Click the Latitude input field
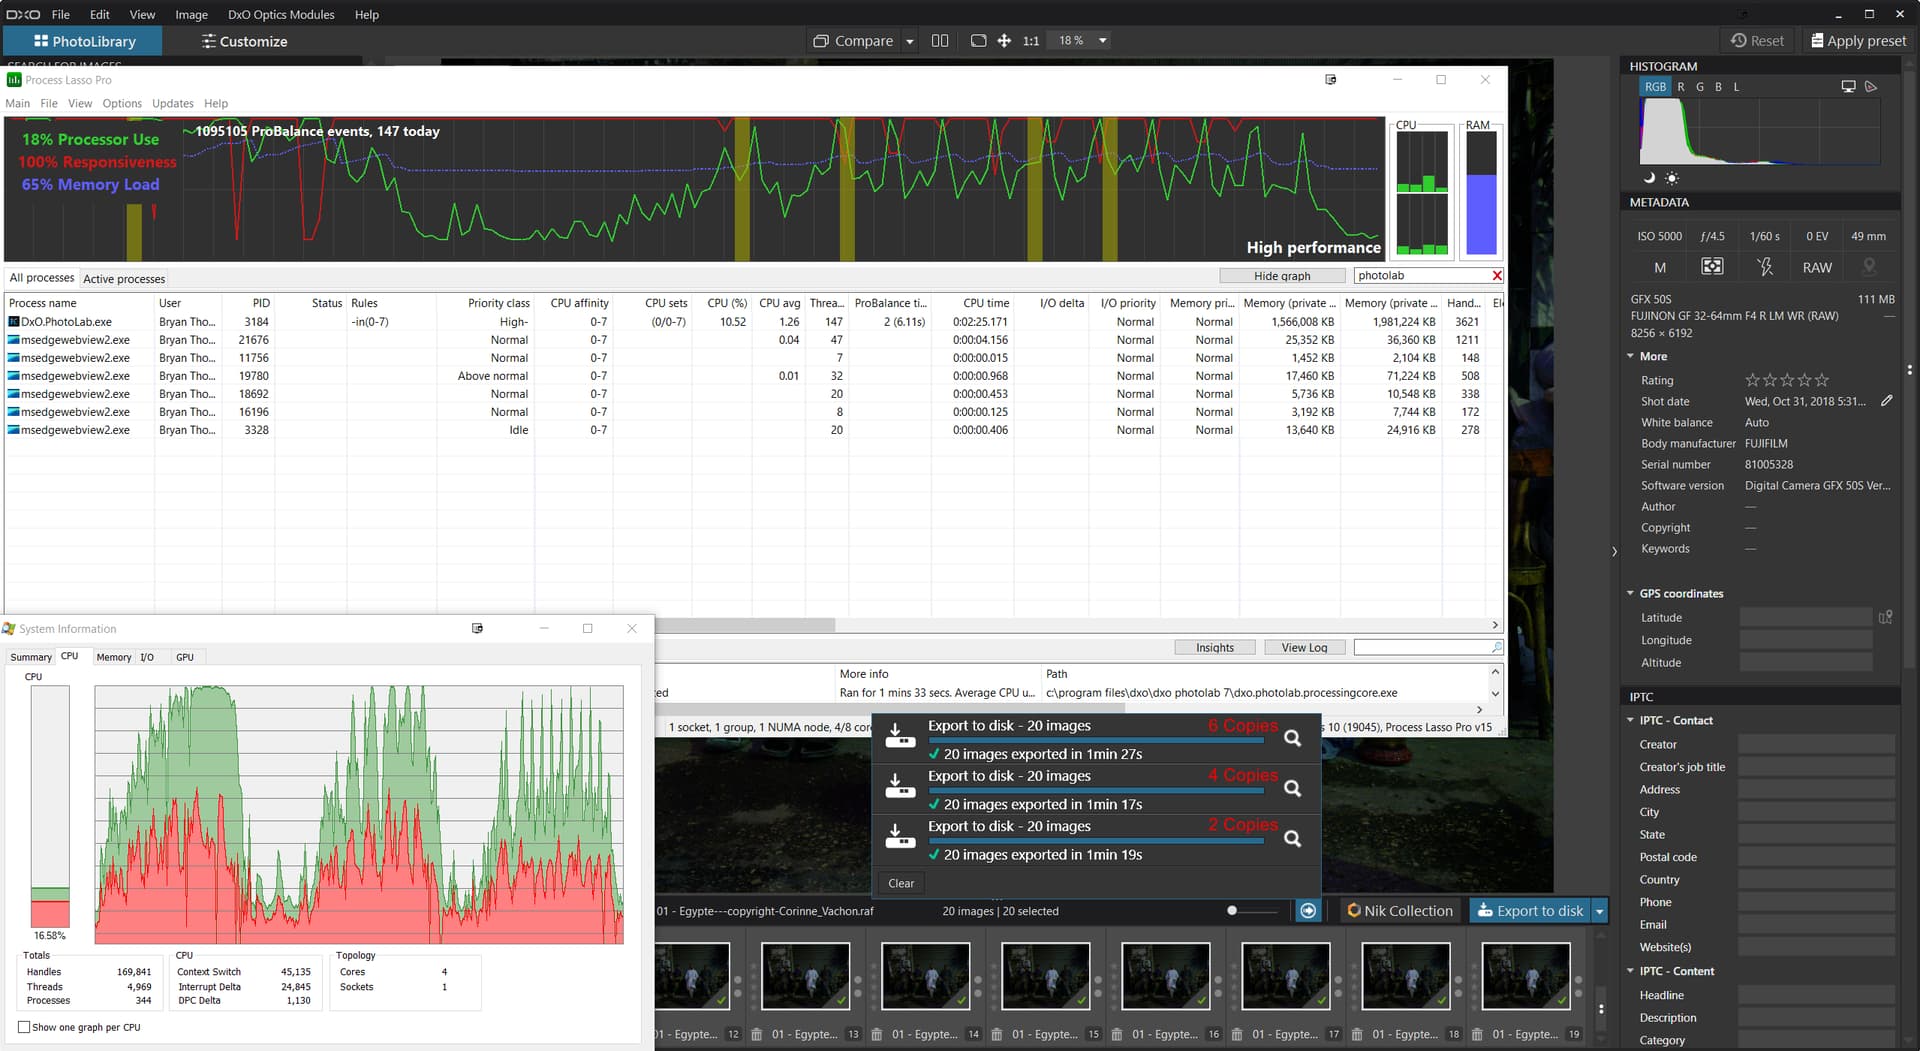1920x1051 pixels. pos(1806,618)
